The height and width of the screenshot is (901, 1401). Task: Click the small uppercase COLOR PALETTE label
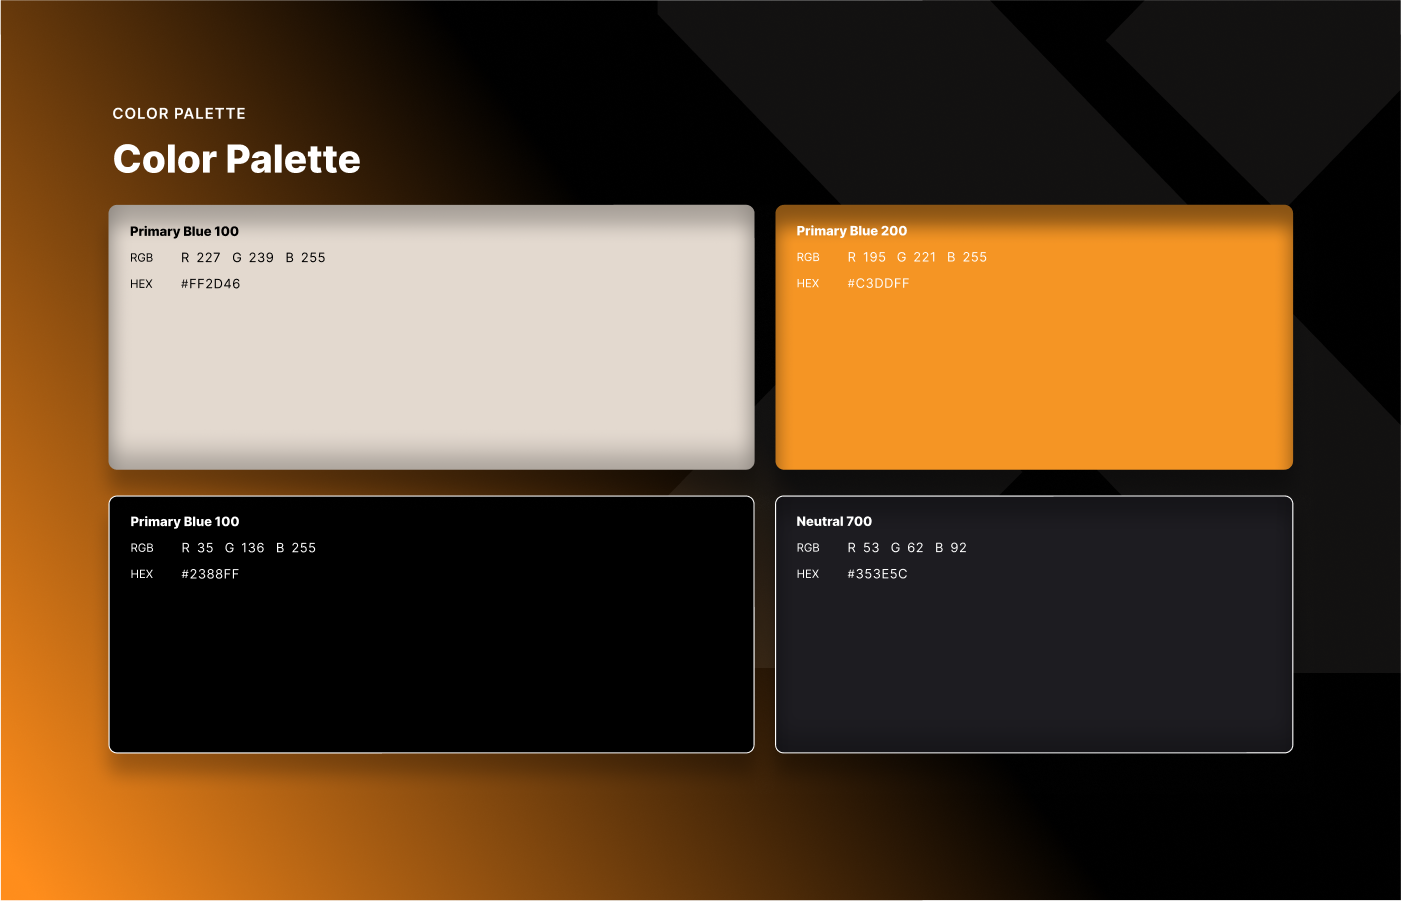pos(179,114)
